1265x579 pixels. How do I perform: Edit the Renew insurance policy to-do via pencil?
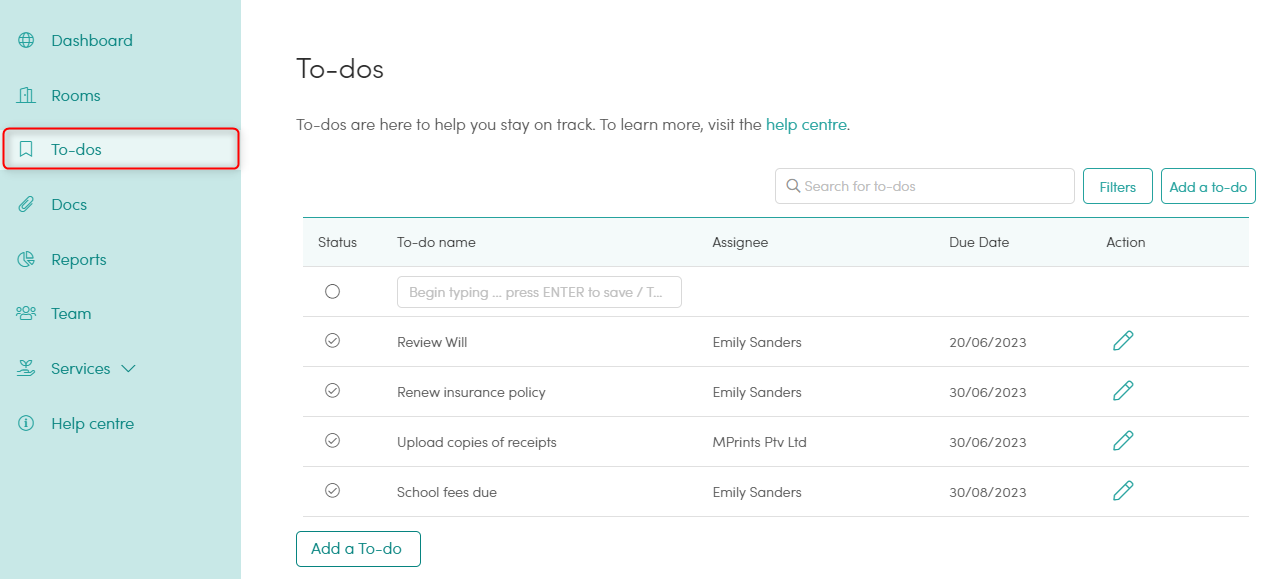pos(1123,391)
